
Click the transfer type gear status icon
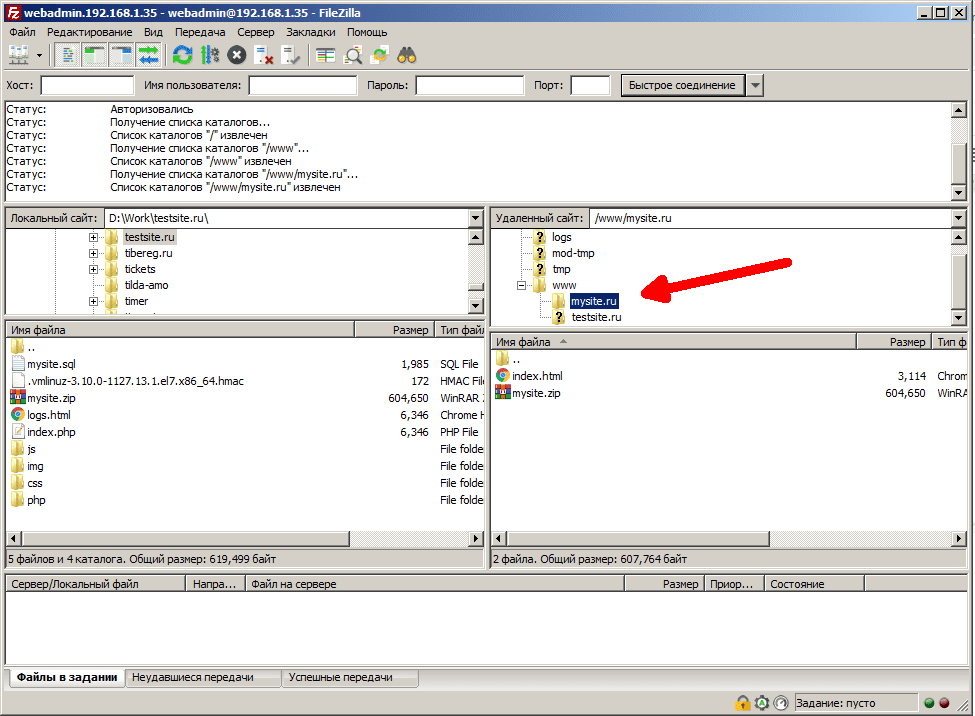coord(762,703)
